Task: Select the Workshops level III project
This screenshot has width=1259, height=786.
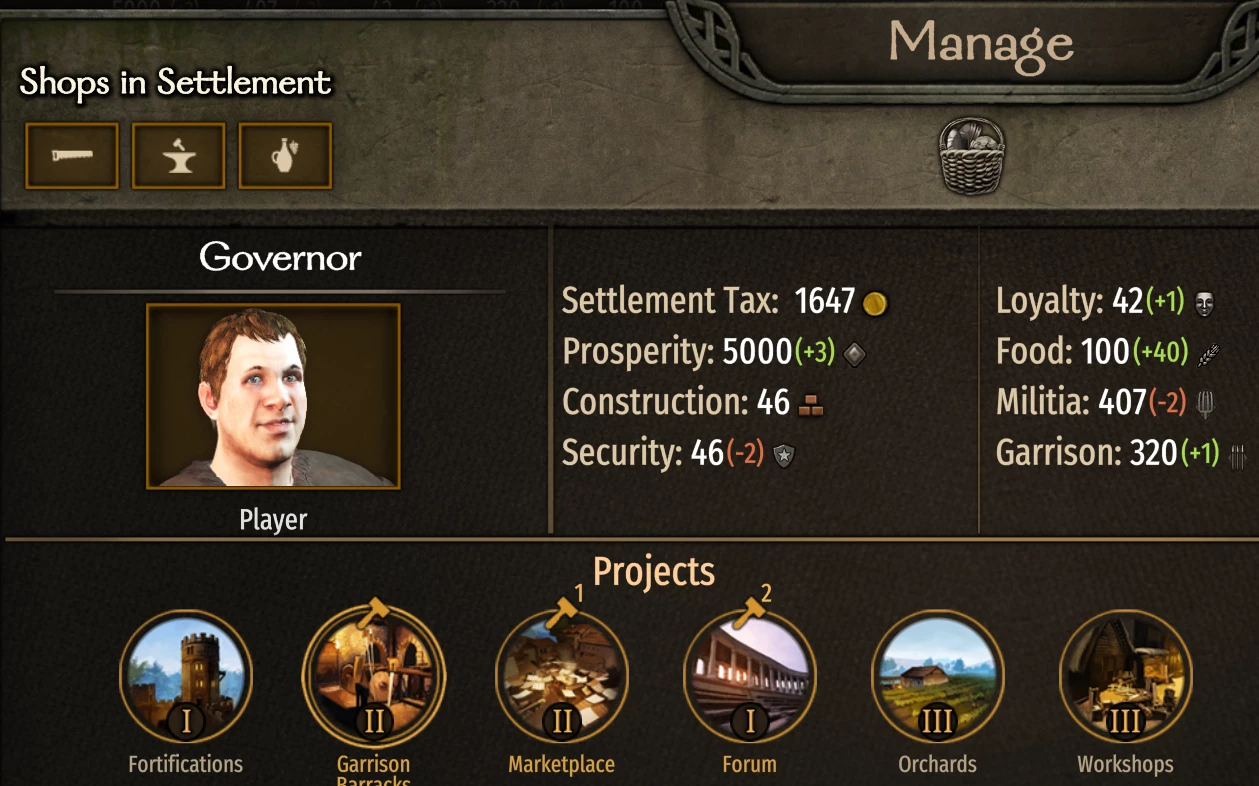Action: 1125,677
